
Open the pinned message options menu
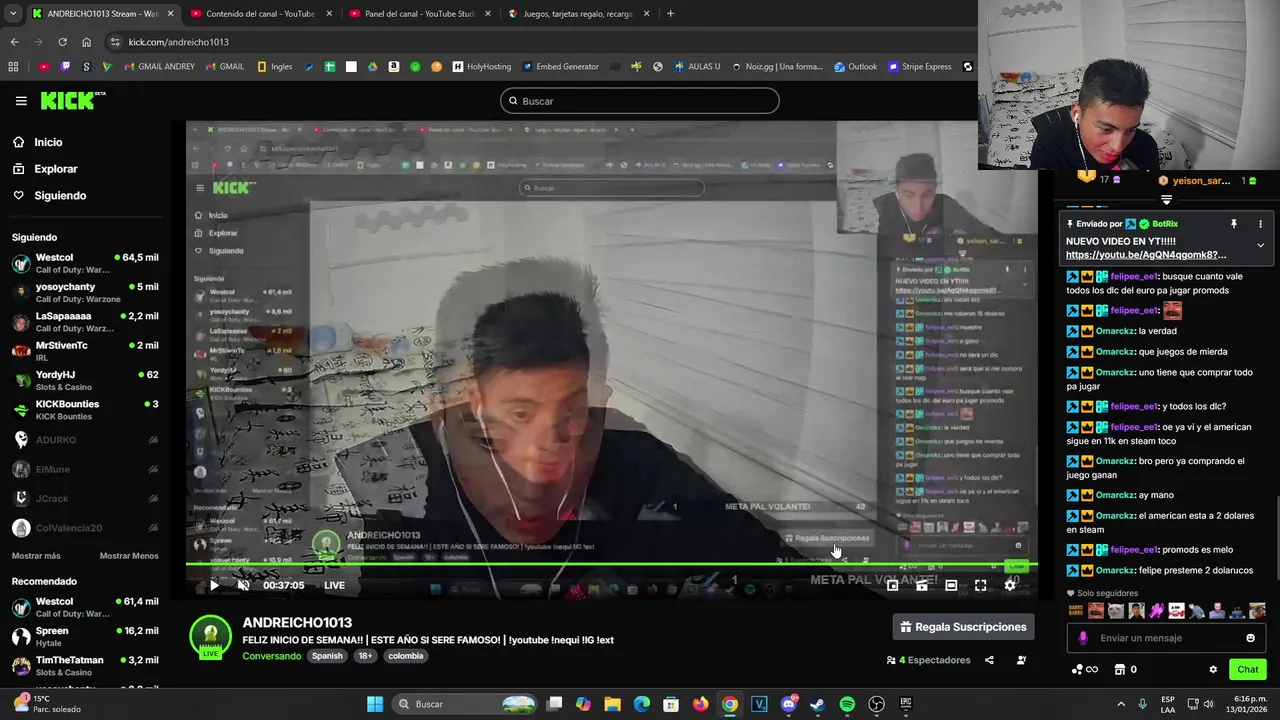pyautogui.click(x=1260, y=224)
